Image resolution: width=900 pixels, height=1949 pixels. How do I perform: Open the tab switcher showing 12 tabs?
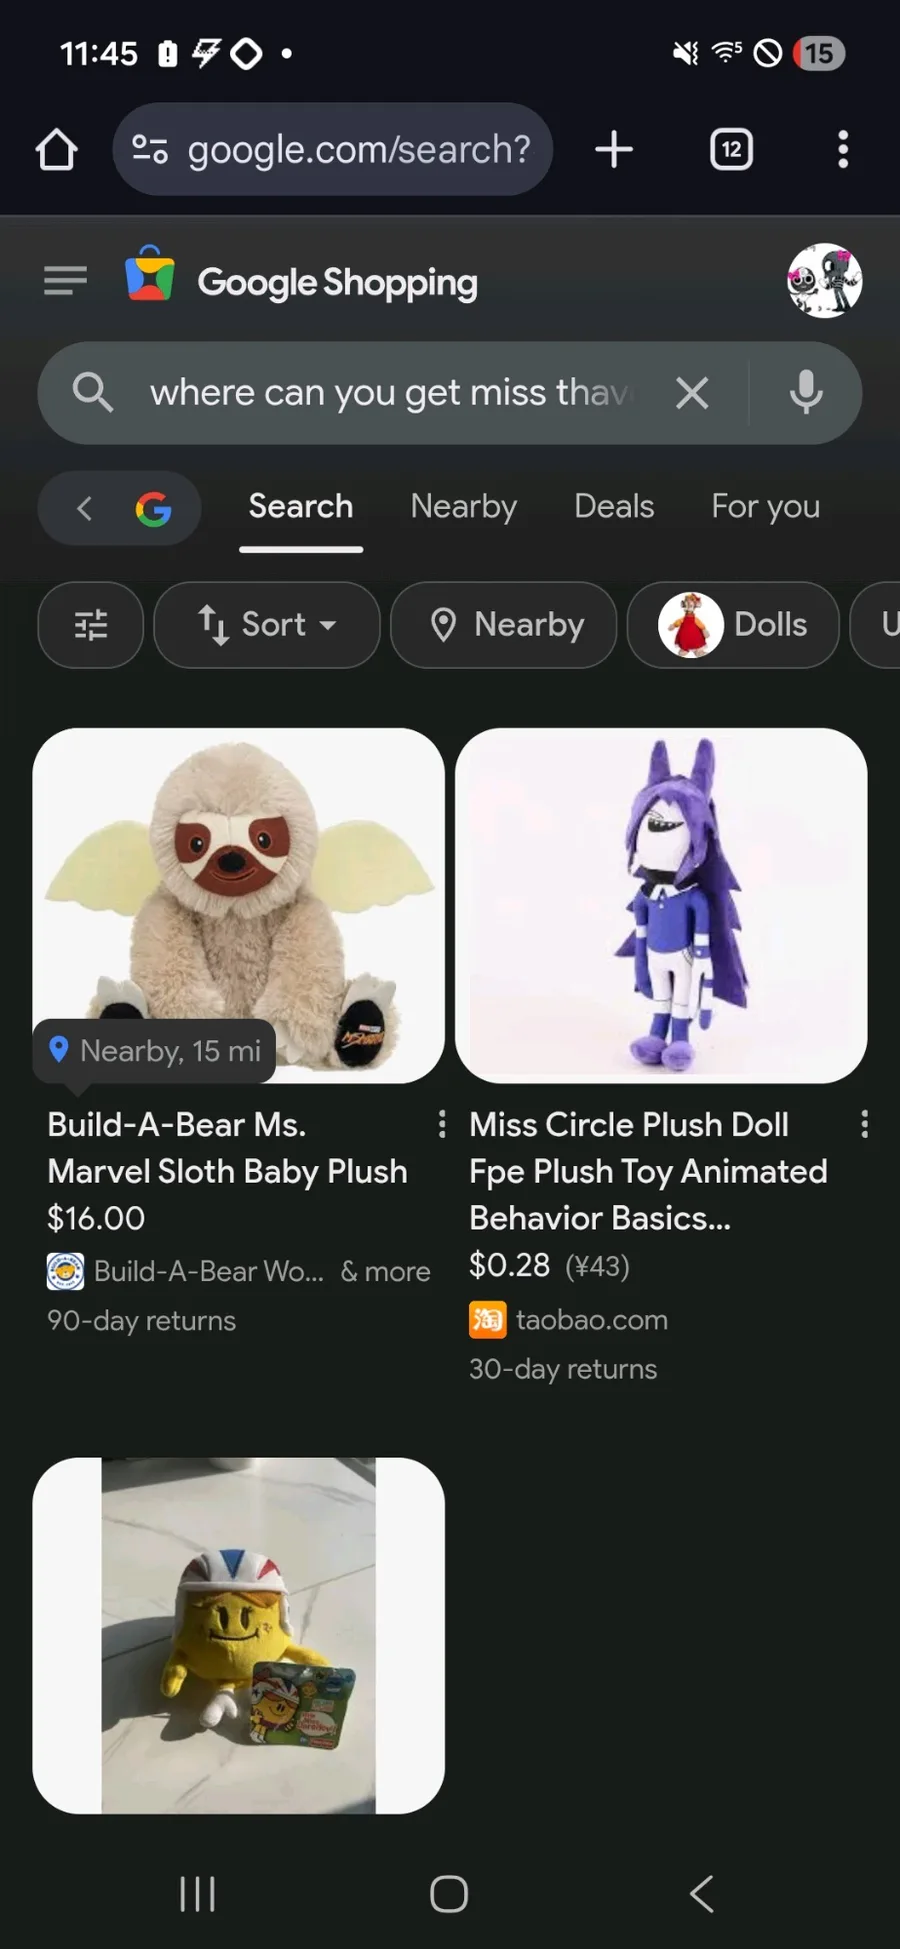point(731,150)
